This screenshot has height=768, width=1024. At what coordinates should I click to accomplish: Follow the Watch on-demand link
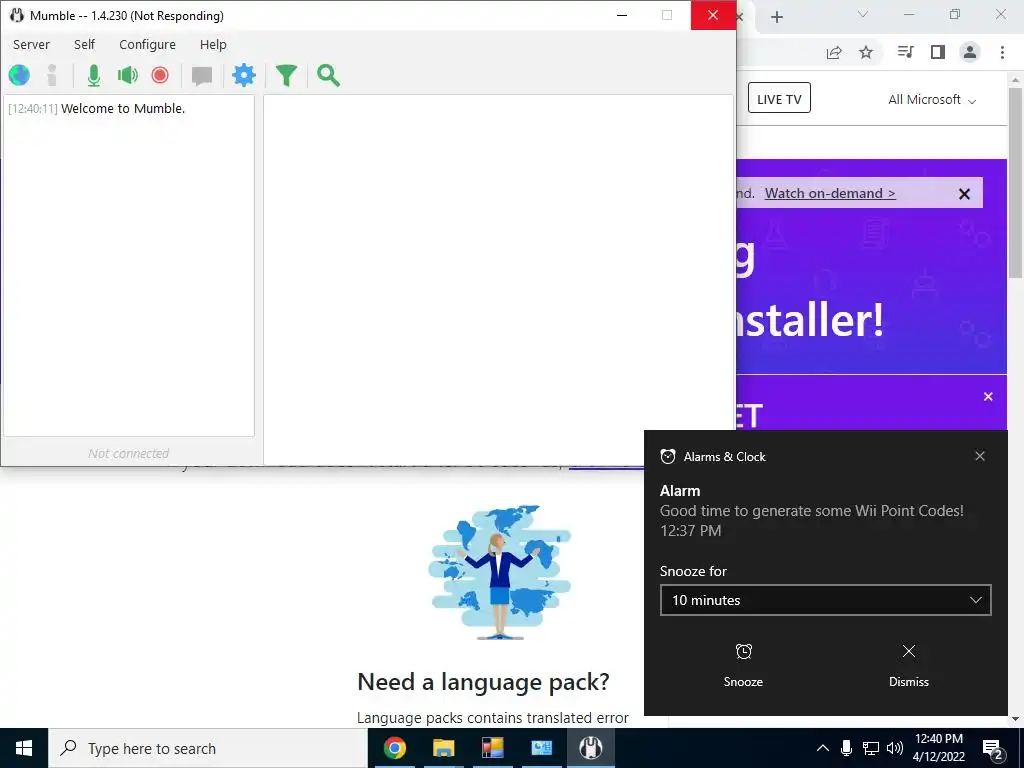tap(830, 193)
